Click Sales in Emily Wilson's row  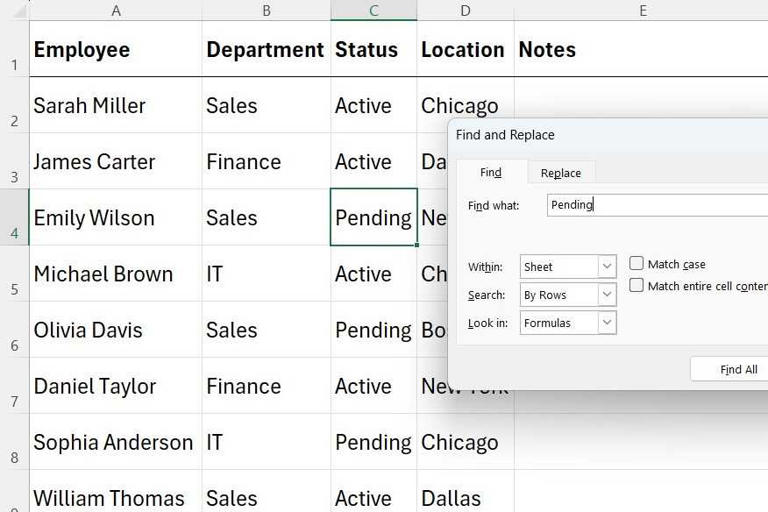[266, 217]
